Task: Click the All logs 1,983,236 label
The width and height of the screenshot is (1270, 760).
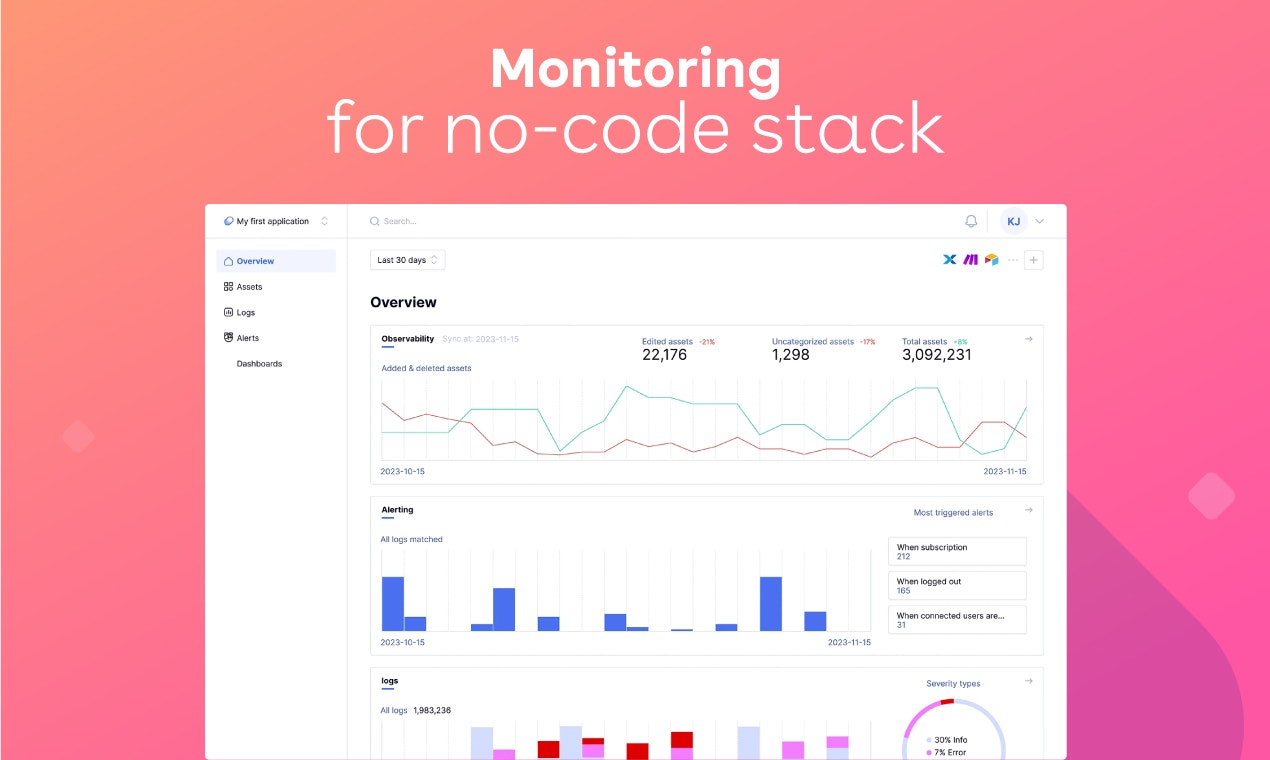Action: tap(415, 710)
